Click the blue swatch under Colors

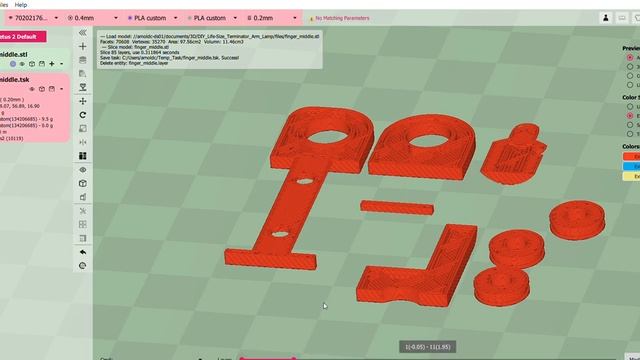click(631, 167)
